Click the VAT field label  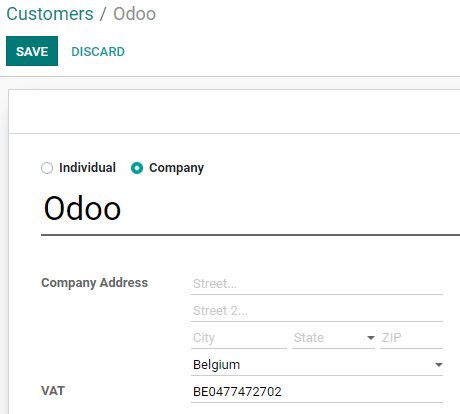pyautogui.click(x=53, y=391)
